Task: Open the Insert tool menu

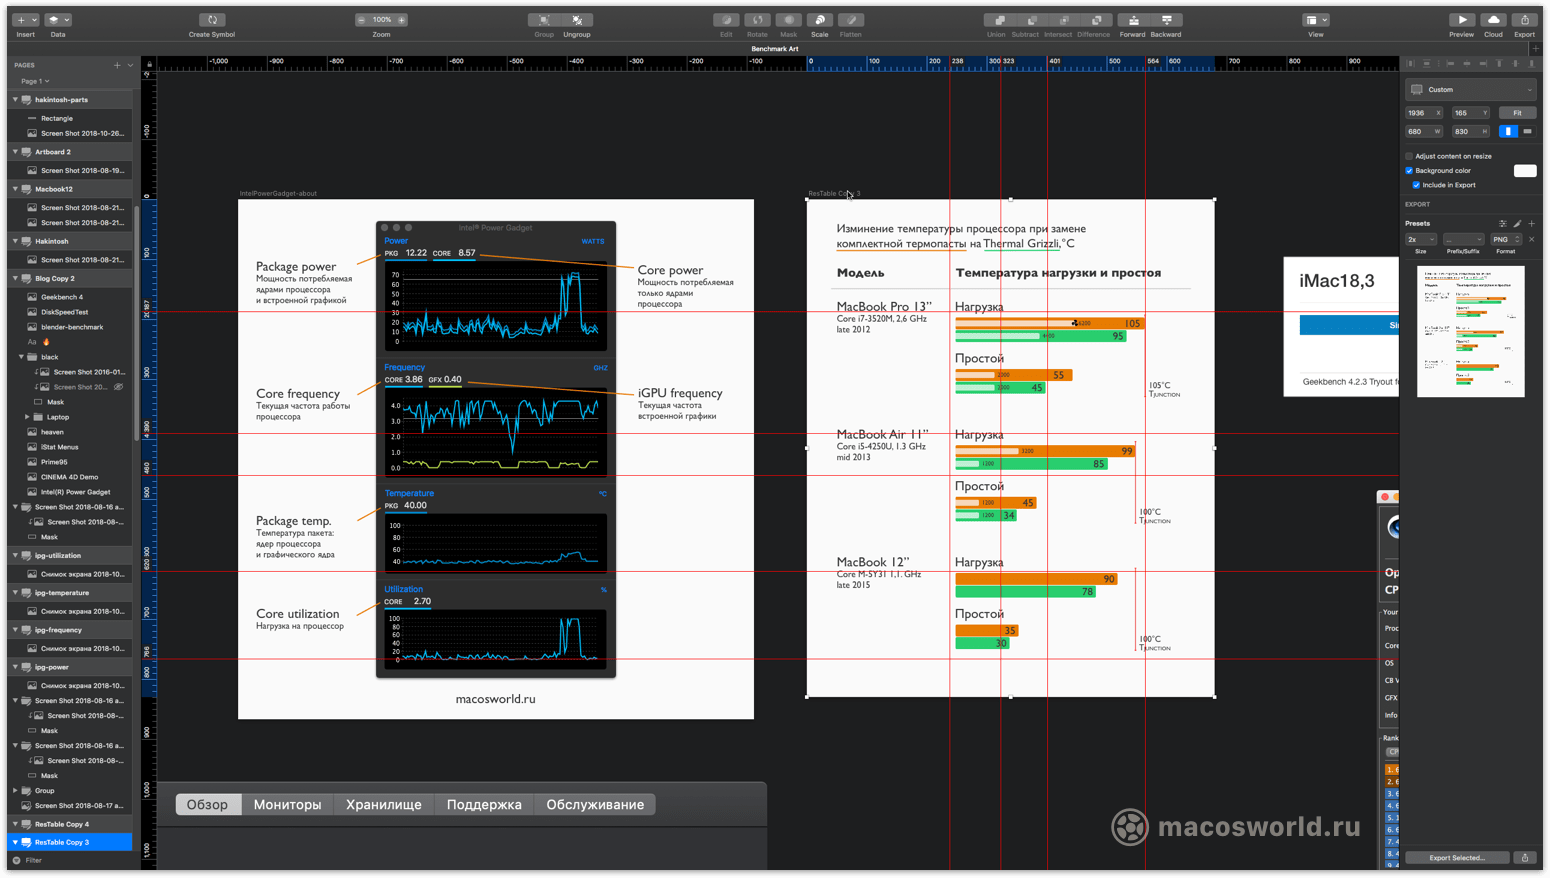Action: [26, 20]
